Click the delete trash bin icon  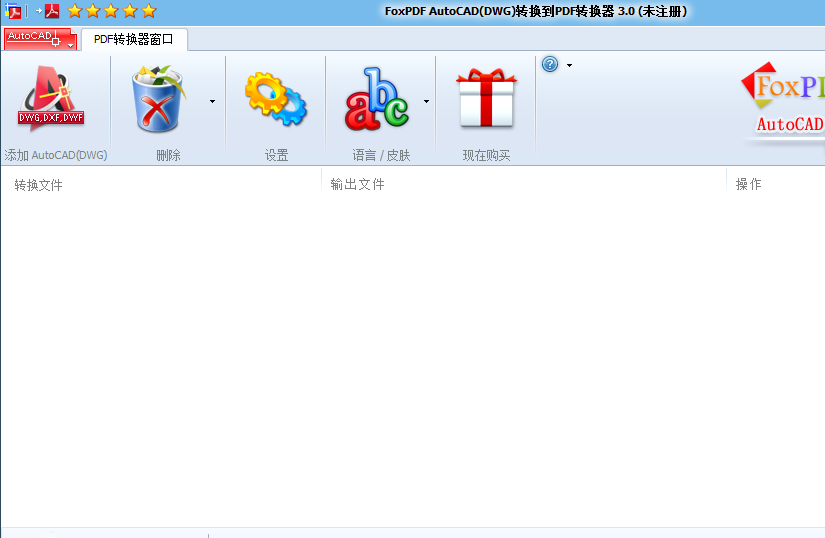(x=159, y=98)
